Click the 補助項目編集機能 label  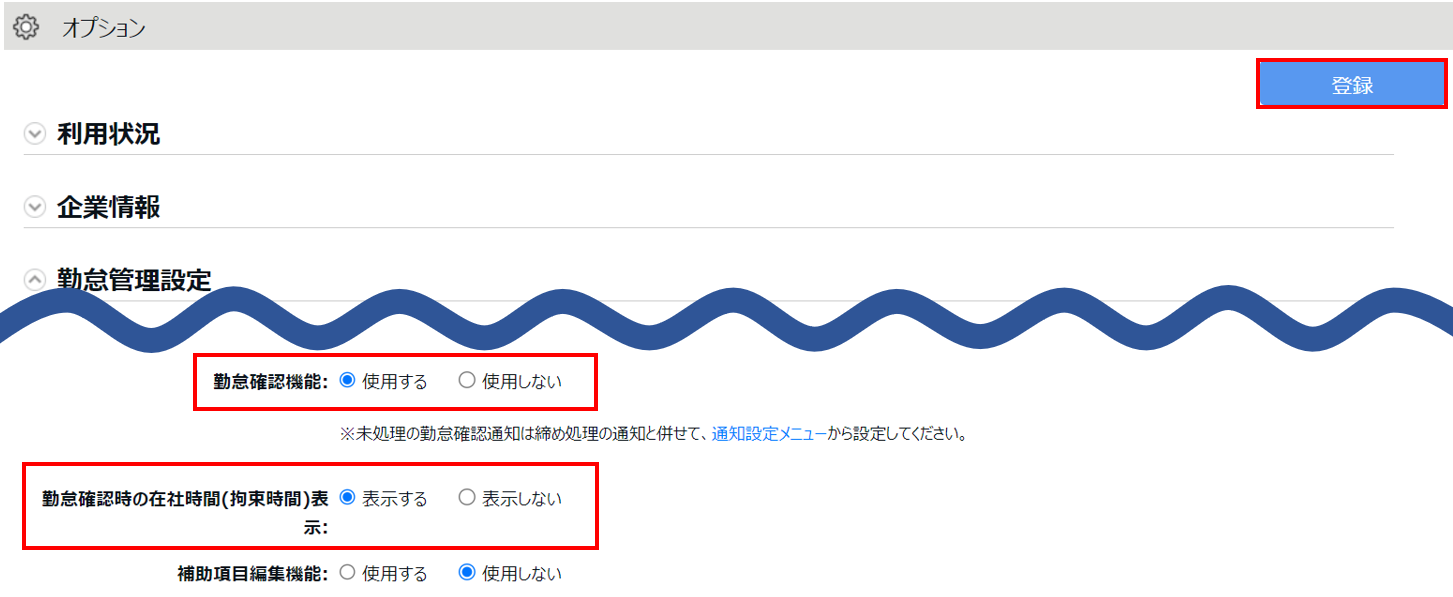coord(252,574)
